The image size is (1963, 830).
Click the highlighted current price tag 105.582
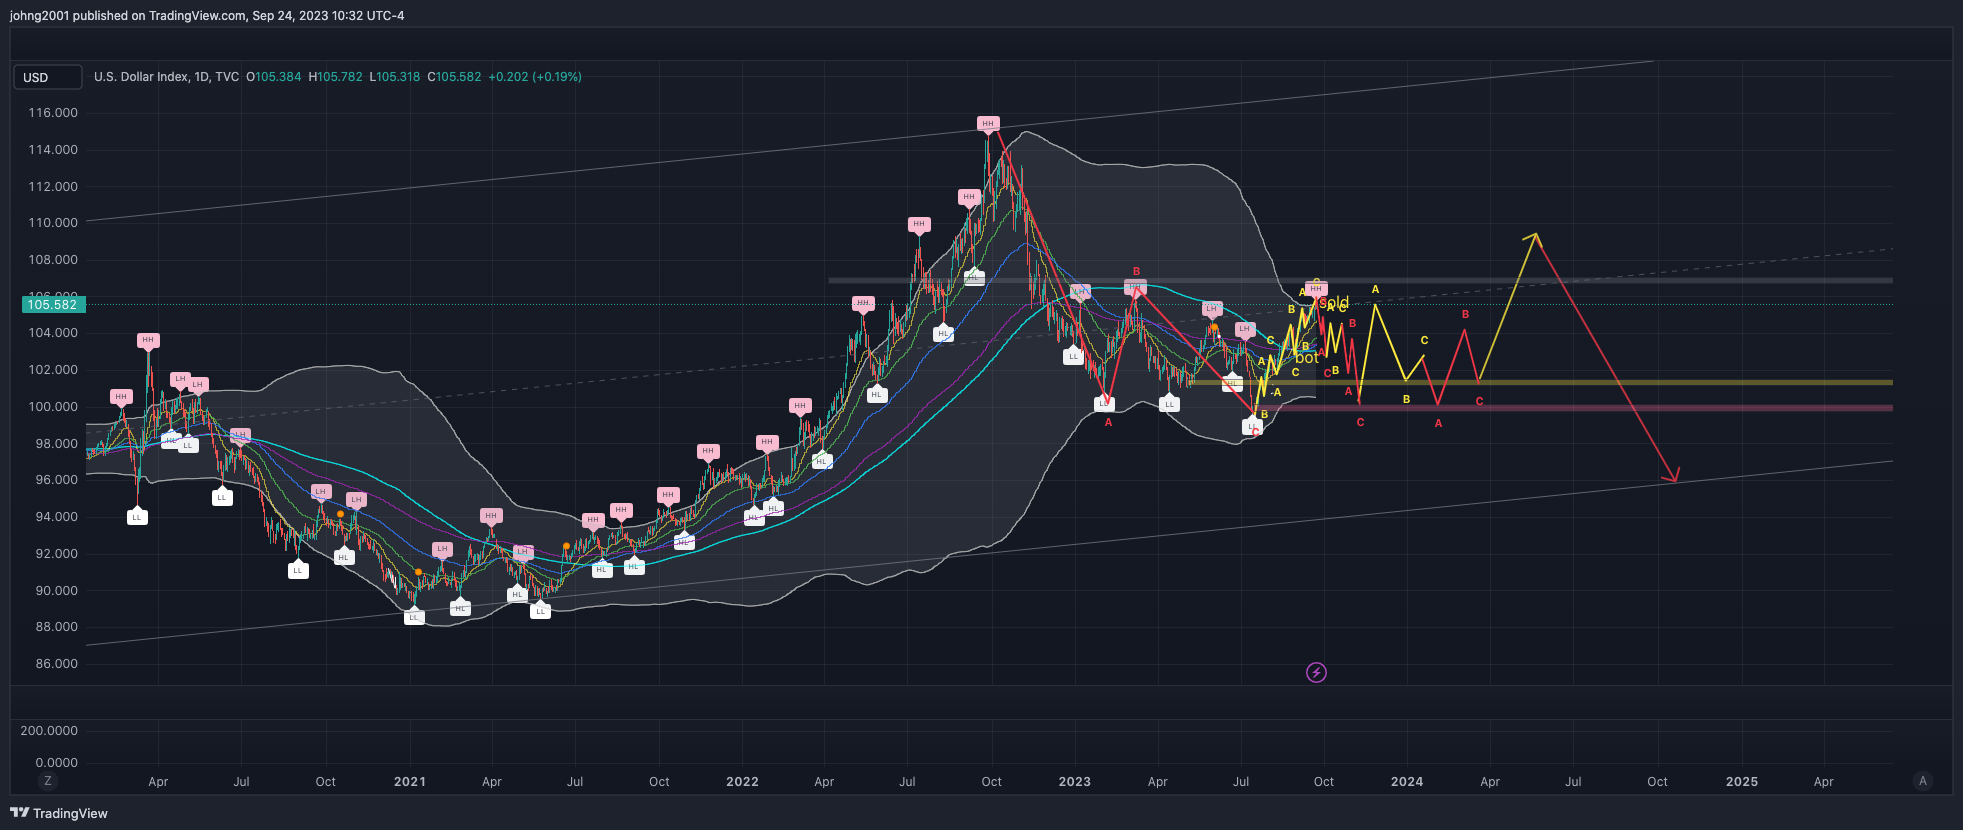(53, 305)
